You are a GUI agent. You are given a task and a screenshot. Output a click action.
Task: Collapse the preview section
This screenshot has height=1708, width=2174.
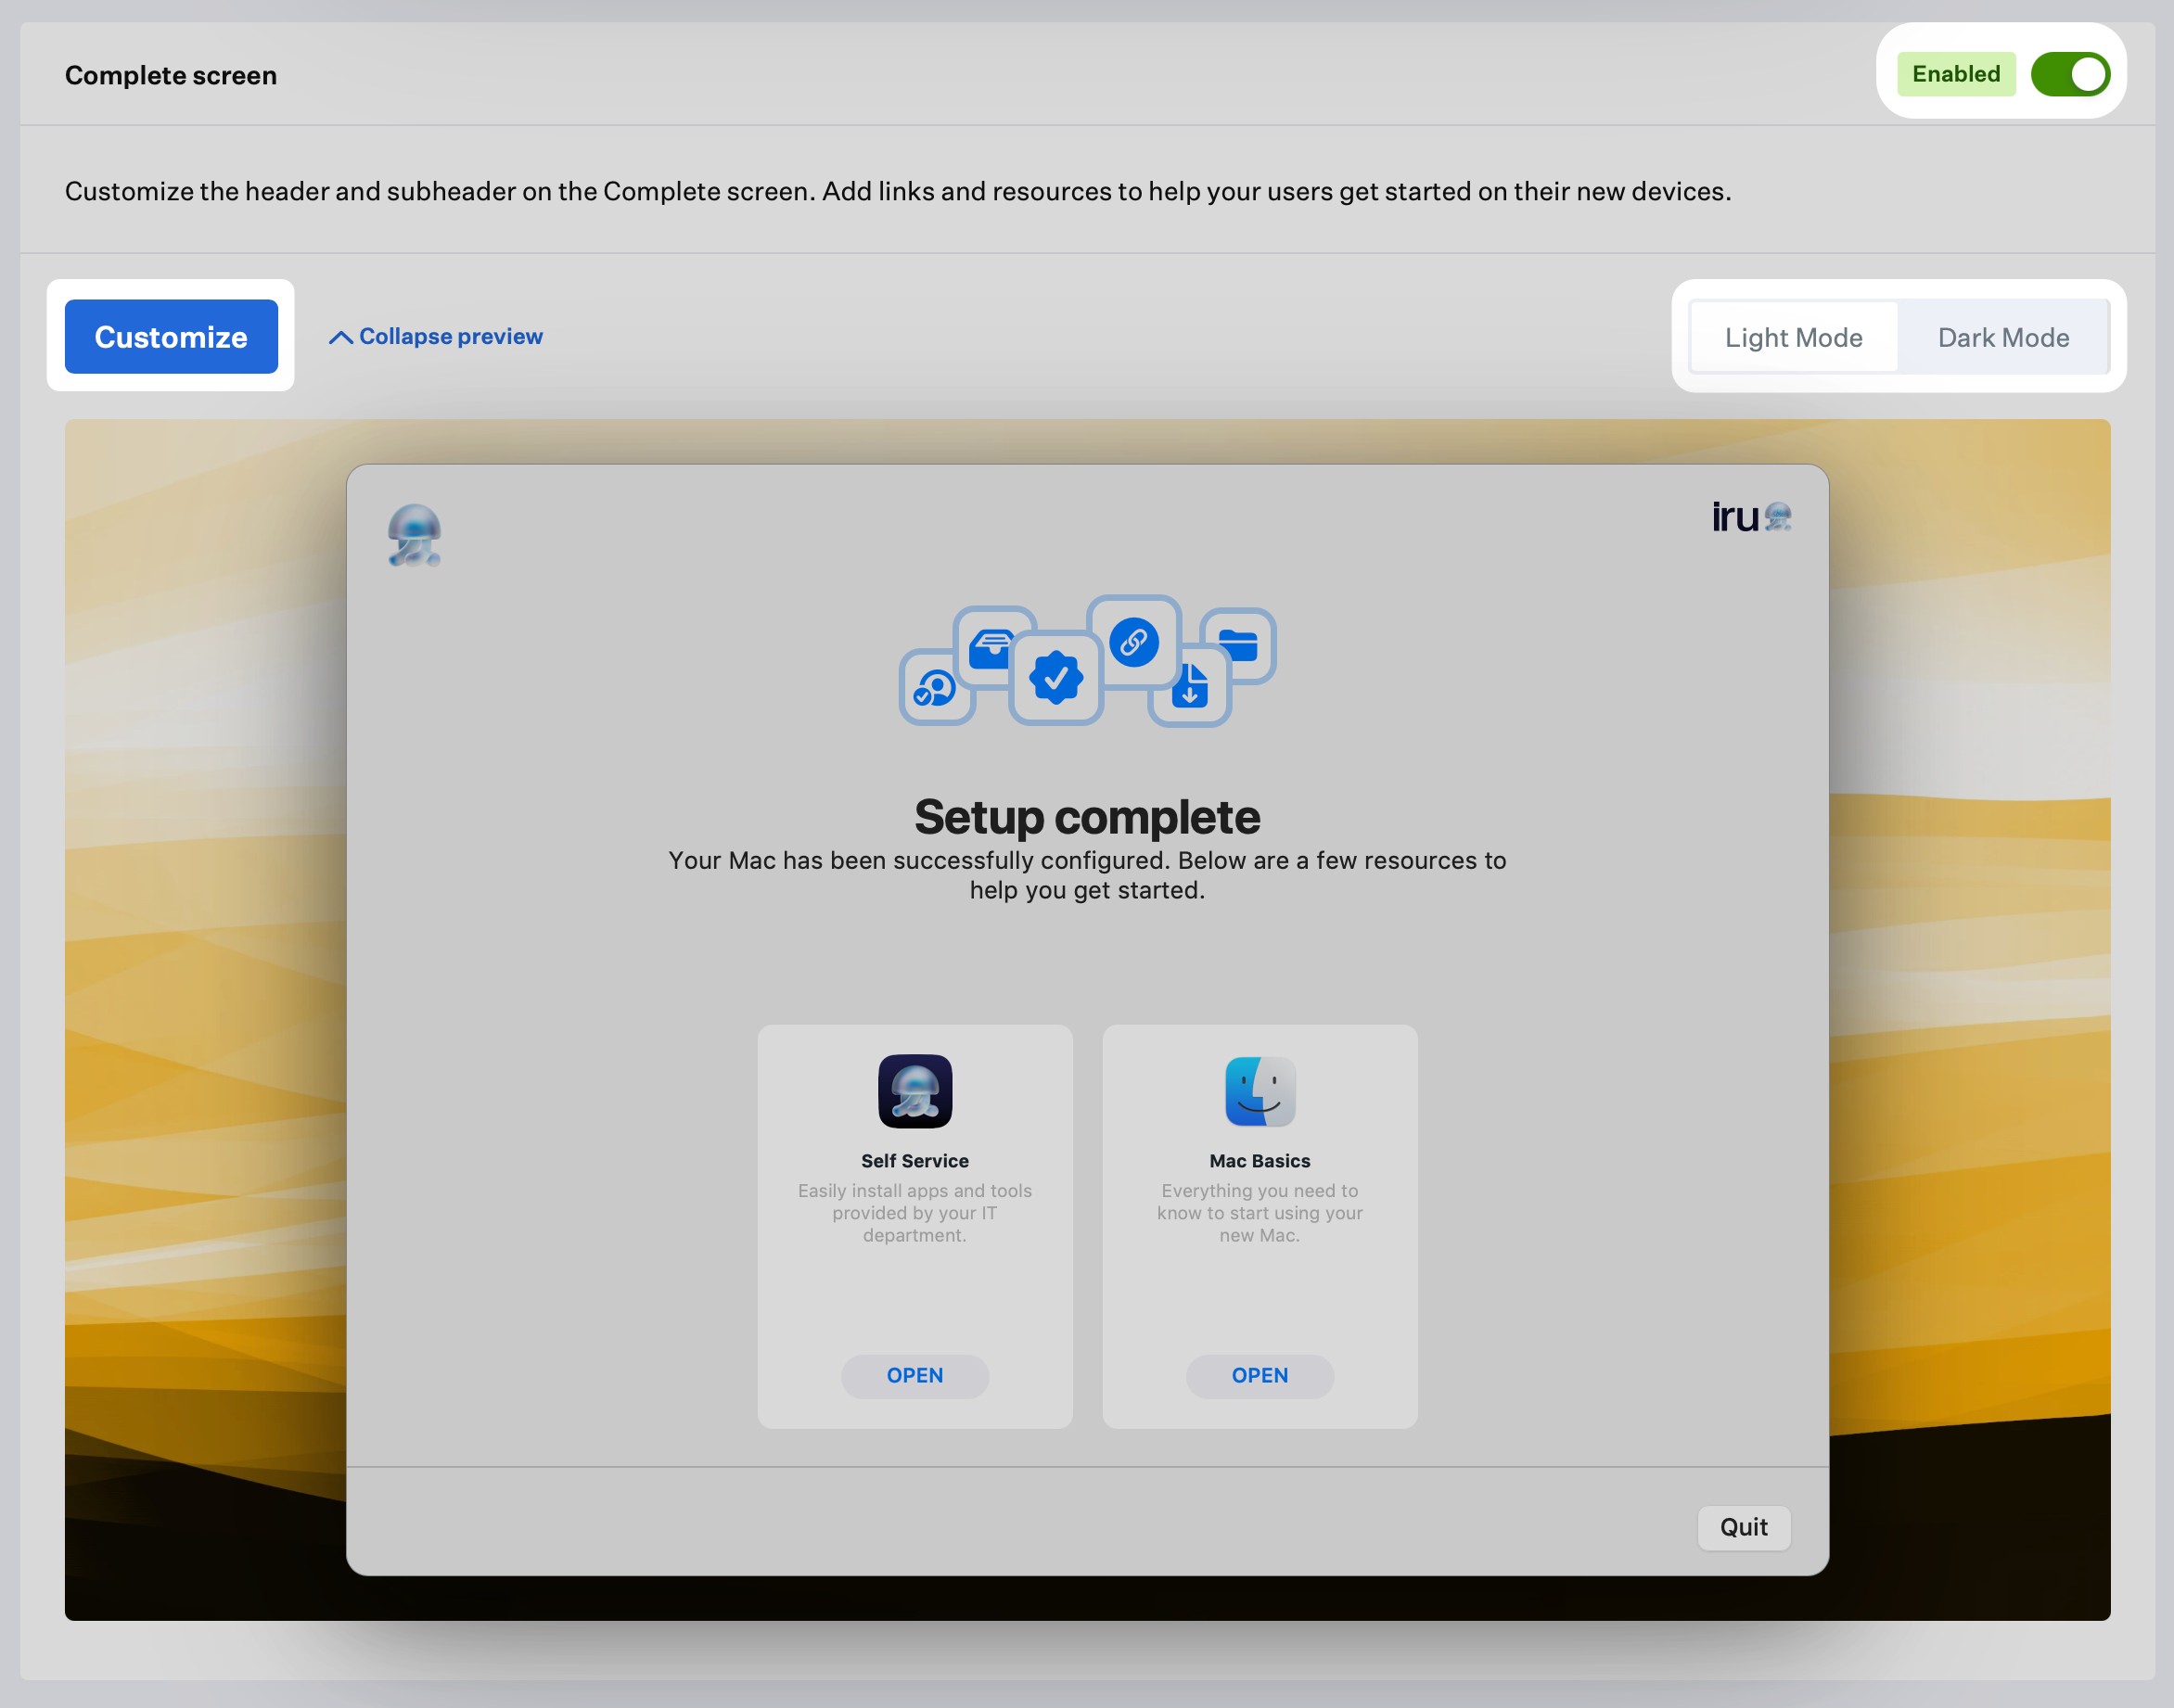pos(436,337)
